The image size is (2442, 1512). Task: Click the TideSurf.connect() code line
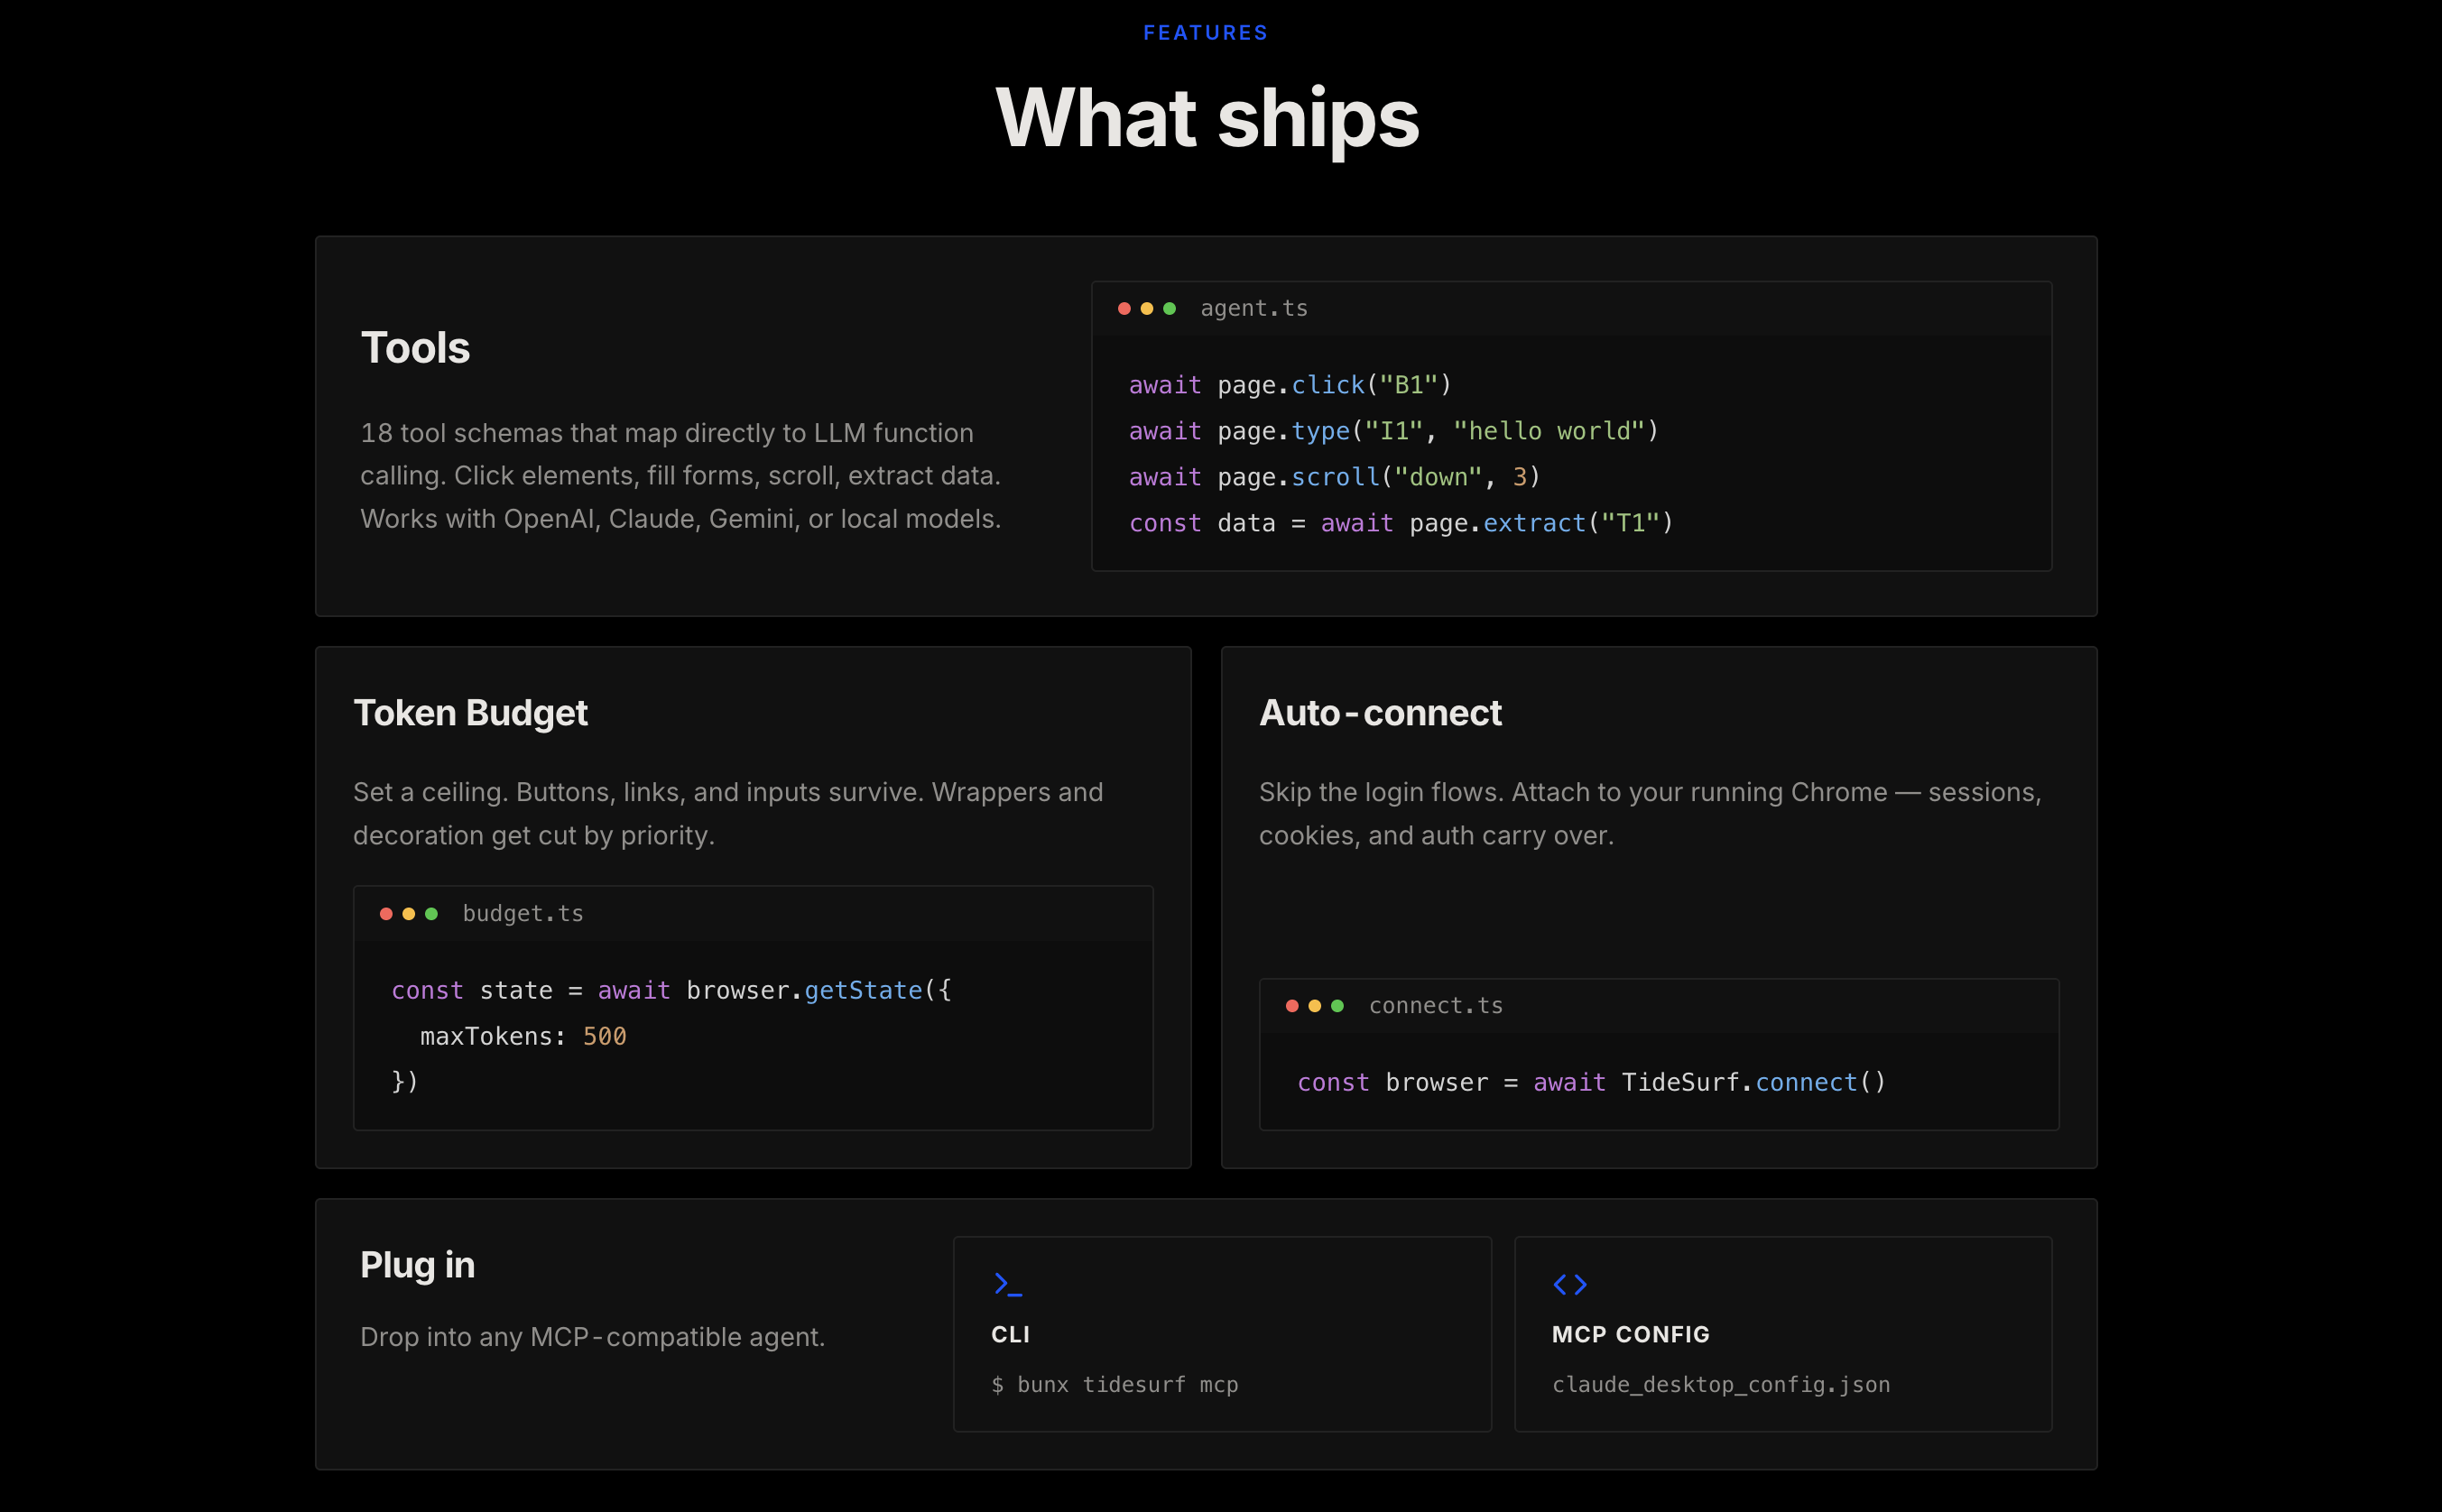coord(1591,1083)
